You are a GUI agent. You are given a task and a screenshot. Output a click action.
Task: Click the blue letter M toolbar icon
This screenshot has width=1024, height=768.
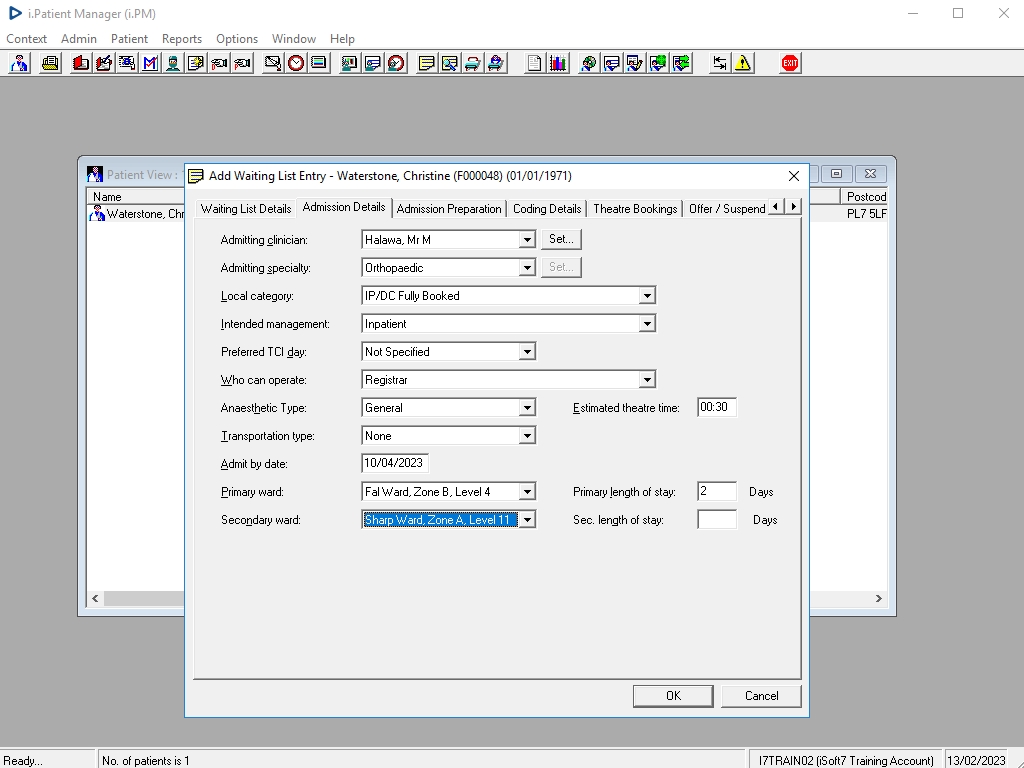150,63
